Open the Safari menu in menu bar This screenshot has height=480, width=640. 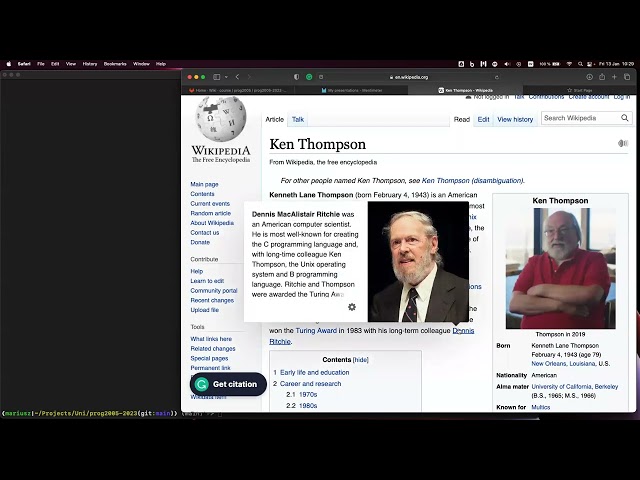(x=24, y=64)
